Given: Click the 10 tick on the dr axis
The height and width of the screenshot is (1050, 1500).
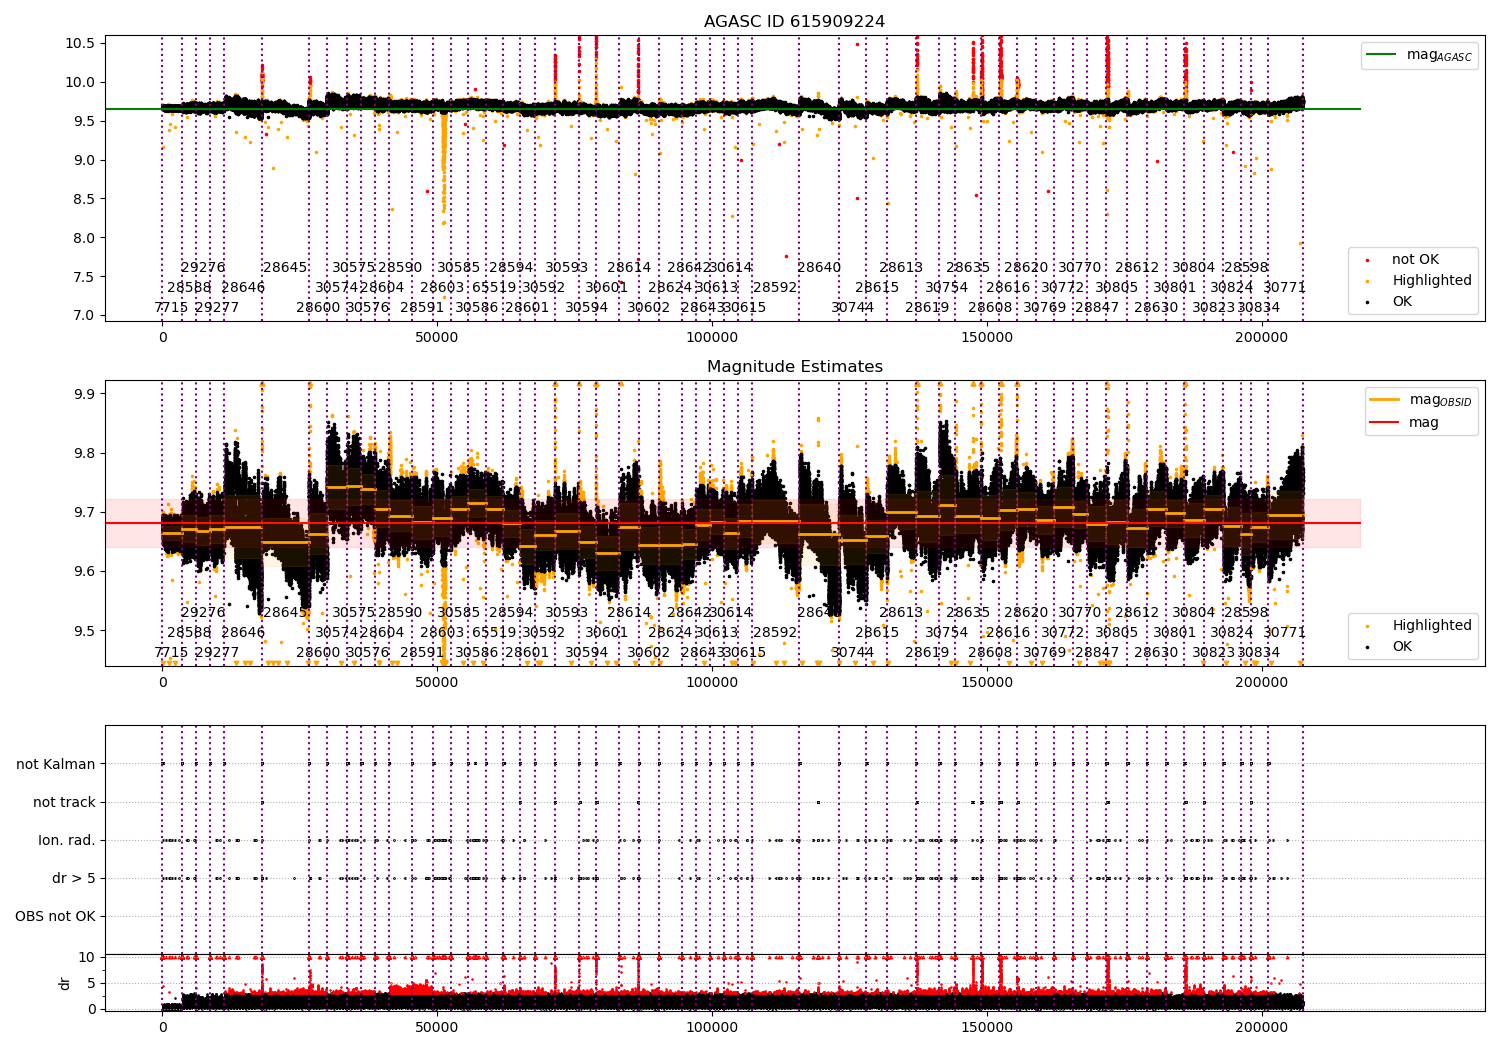Looking at the screenshot, I should (x=87, y=957).
